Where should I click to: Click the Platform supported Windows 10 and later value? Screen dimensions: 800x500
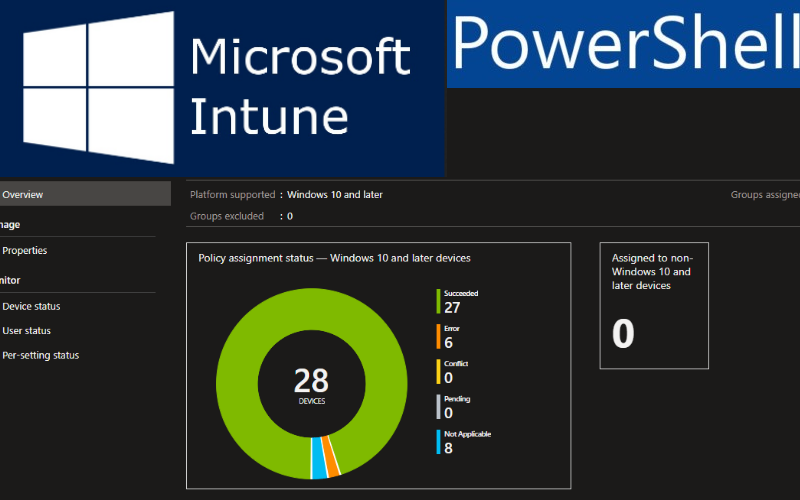pos(335,194)
